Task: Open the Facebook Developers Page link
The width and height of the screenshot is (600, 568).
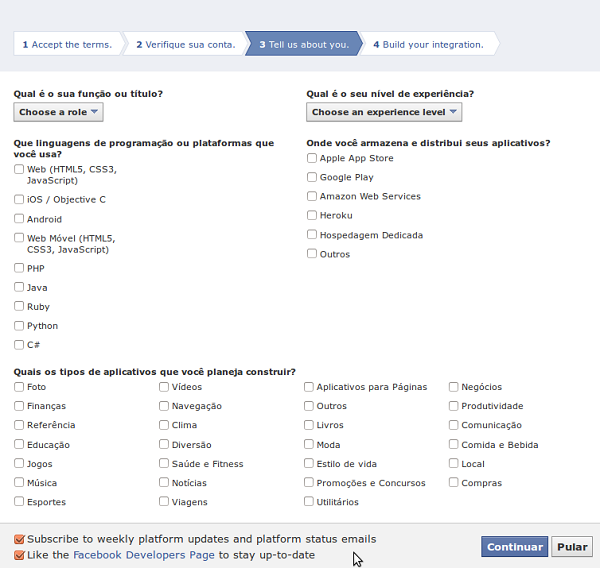Action: click(x=144, y=555)
